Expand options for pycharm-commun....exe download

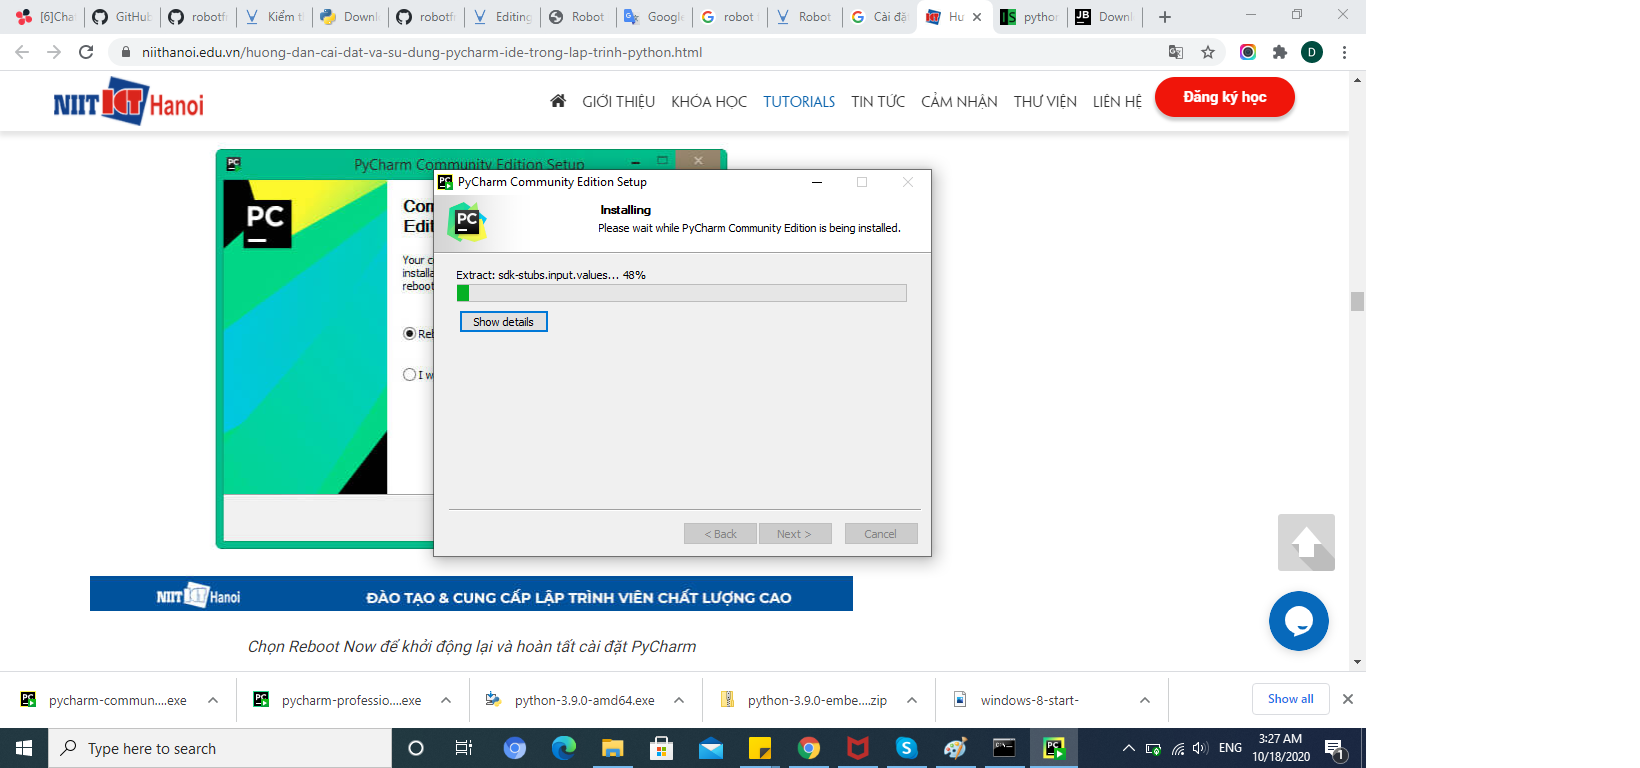tap(213, 700)
